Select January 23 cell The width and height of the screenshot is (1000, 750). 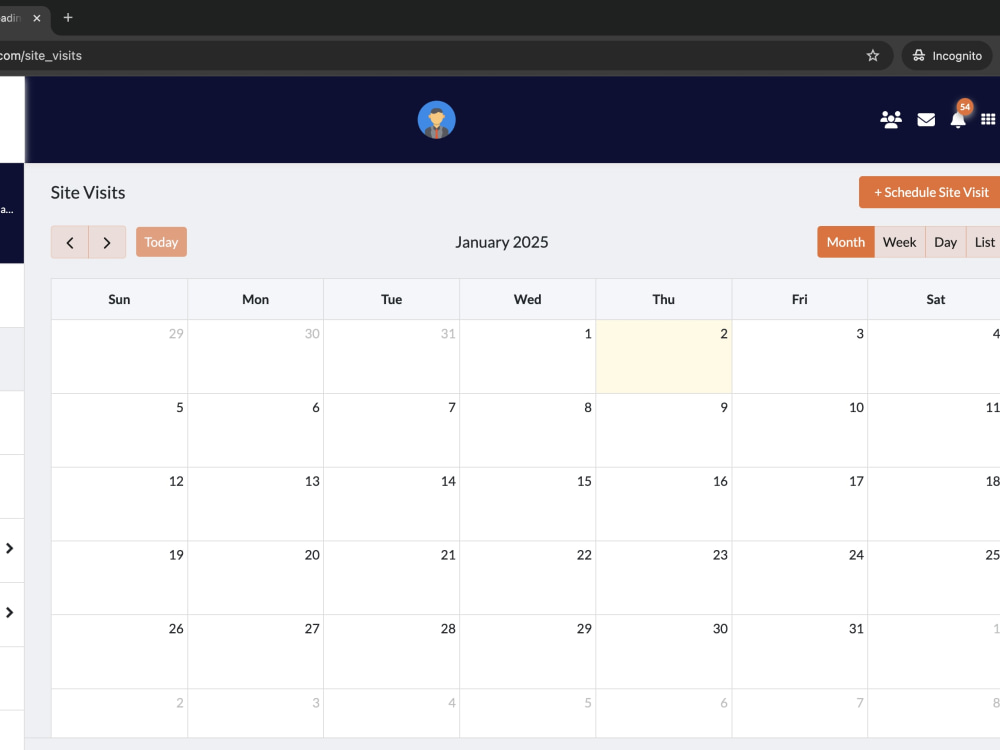pyautogui.click(x=663, y=578)
